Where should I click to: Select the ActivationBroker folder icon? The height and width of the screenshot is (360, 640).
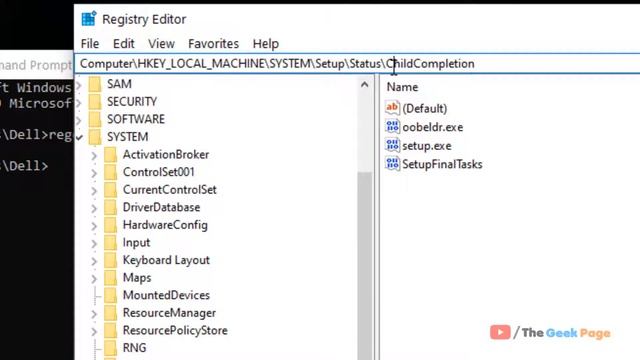(x=111, y=155)
